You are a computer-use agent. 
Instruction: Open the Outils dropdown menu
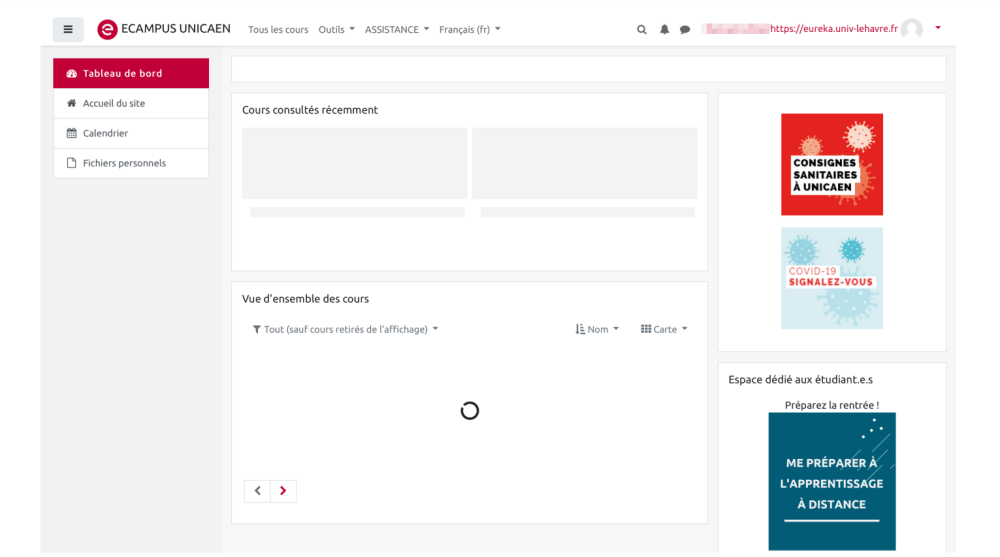pos(336,30)
